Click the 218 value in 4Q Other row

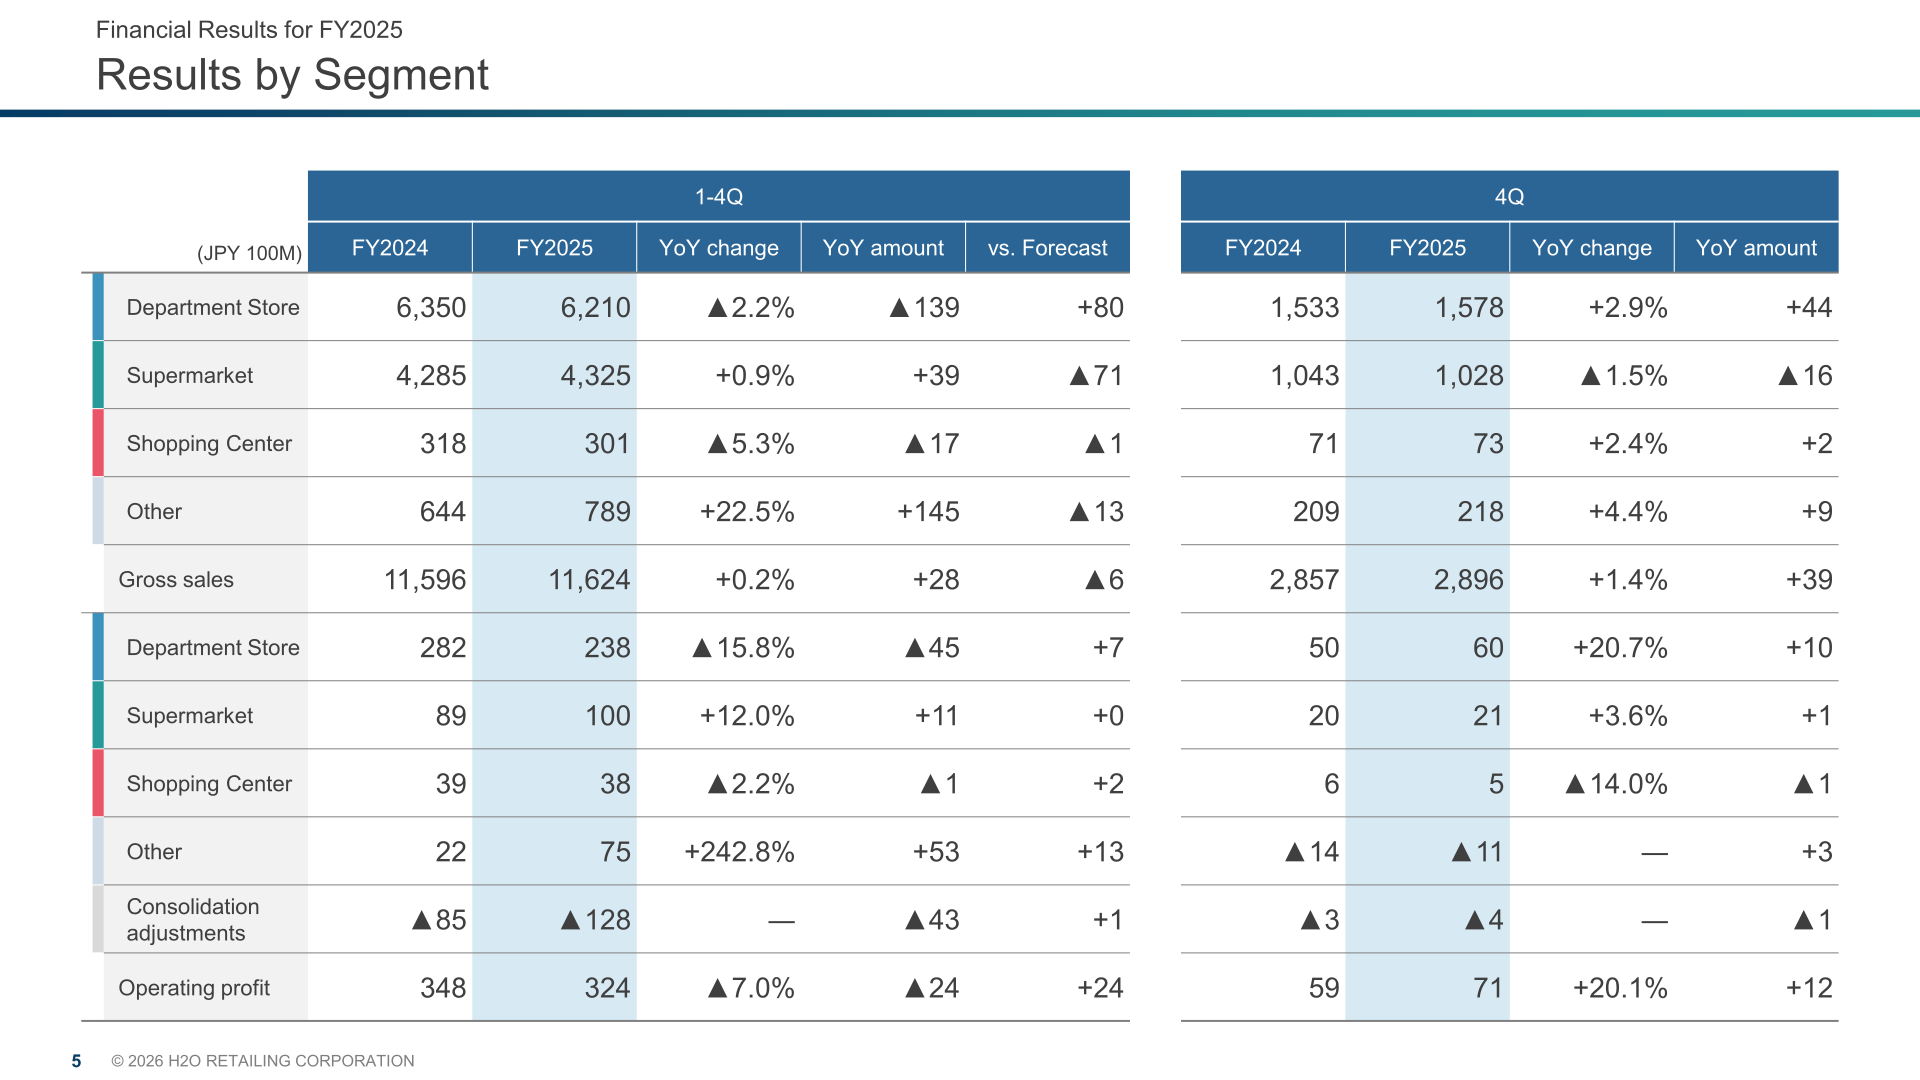(1480, 512)
